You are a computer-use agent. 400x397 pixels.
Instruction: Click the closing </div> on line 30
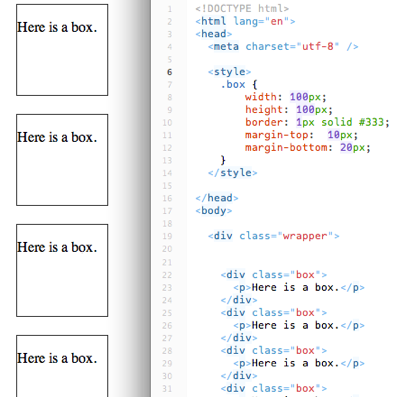point(239,376)
